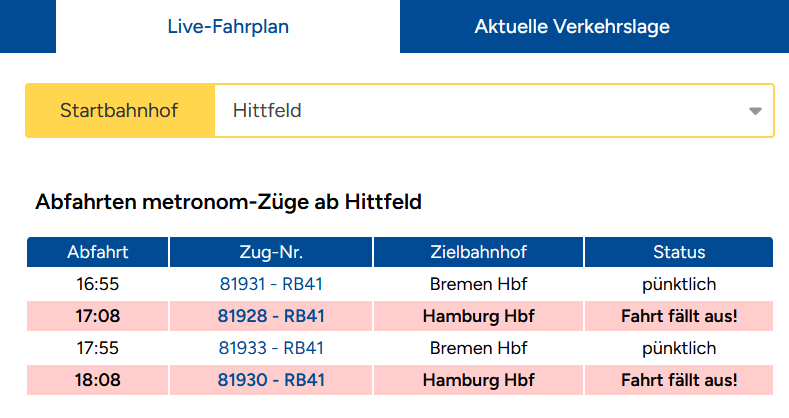This screenshot has width=789, height=418.
Task: Switch to Aktuelle Verkehrslage tab
Action: point(572,26)
